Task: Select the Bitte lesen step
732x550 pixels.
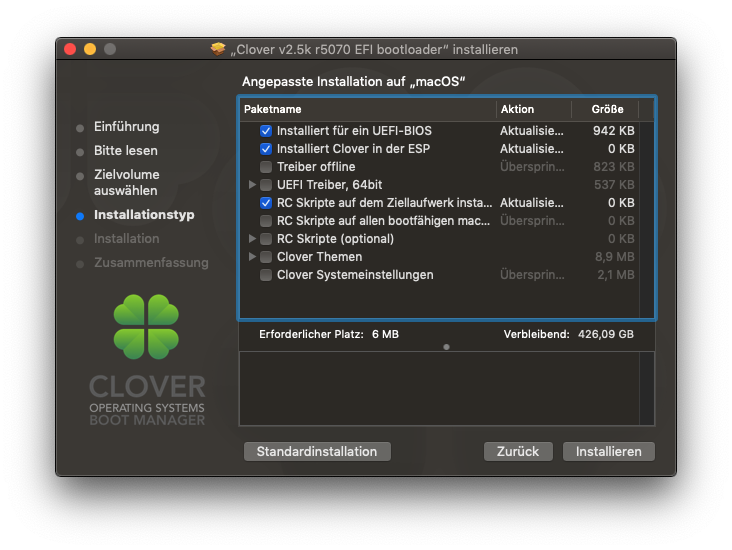Action: 126,151
